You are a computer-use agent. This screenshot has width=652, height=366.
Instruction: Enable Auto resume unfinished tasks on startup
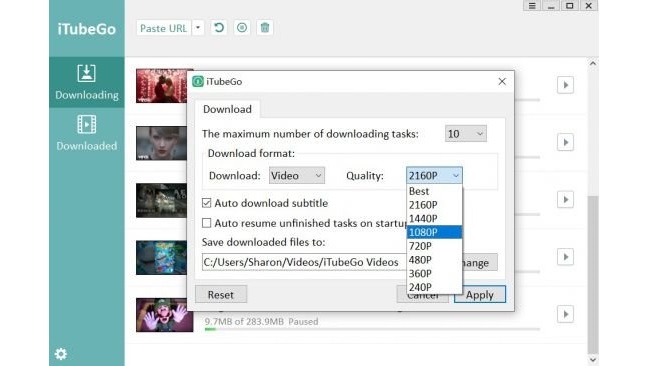click(x=207, y=223)
